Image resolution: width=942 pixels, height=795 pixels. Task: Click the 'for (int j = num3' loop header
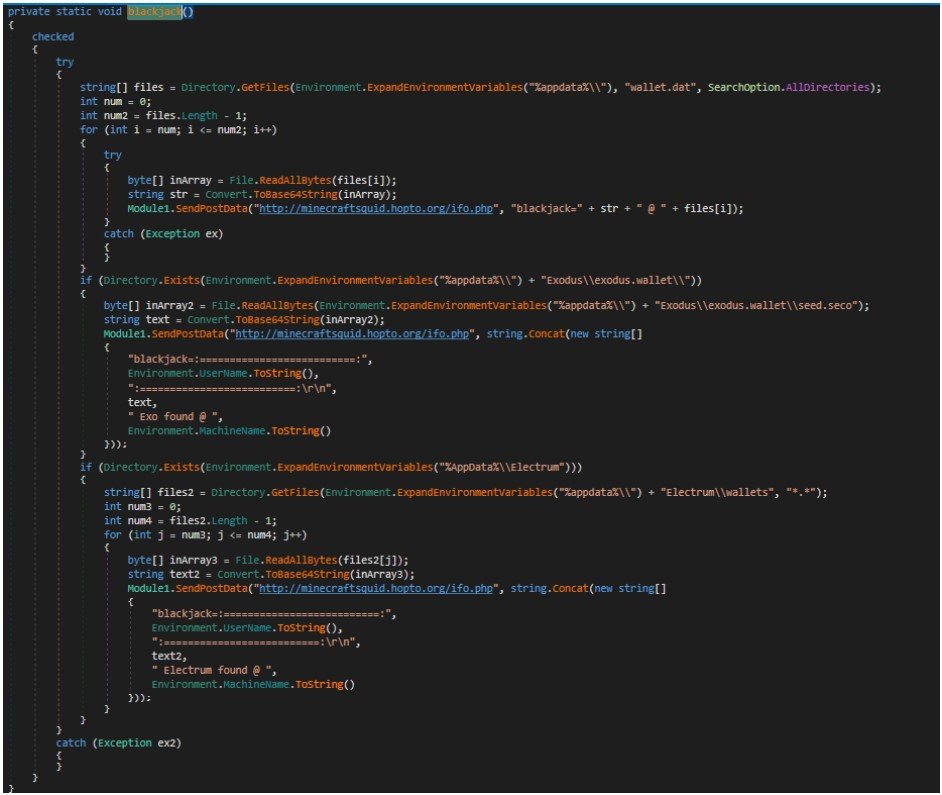205,535
